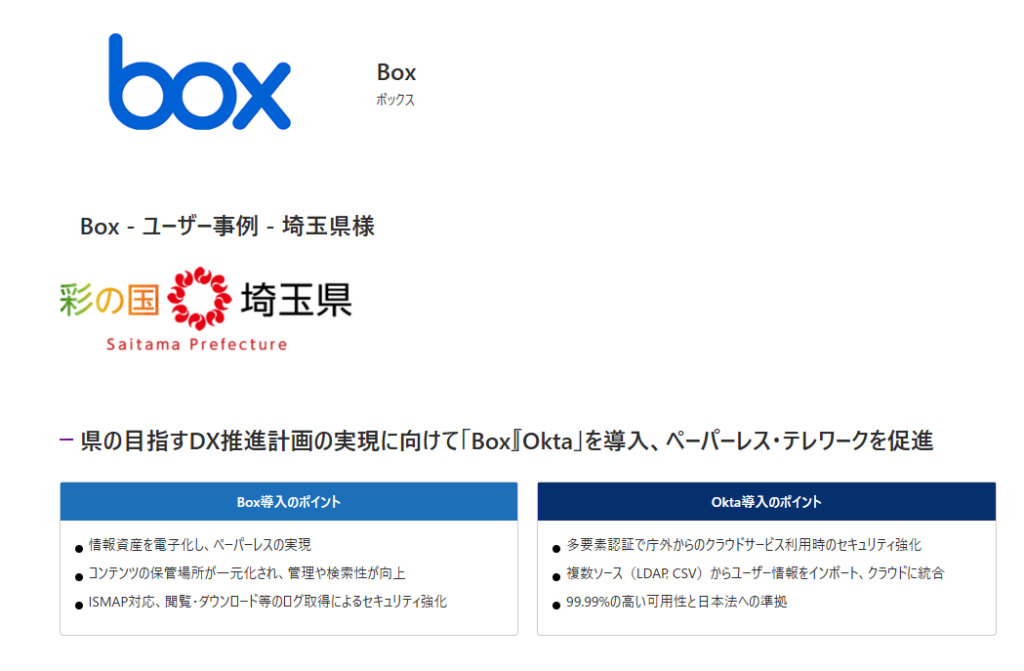Click the purple dash before DX heading

[66, 440]
